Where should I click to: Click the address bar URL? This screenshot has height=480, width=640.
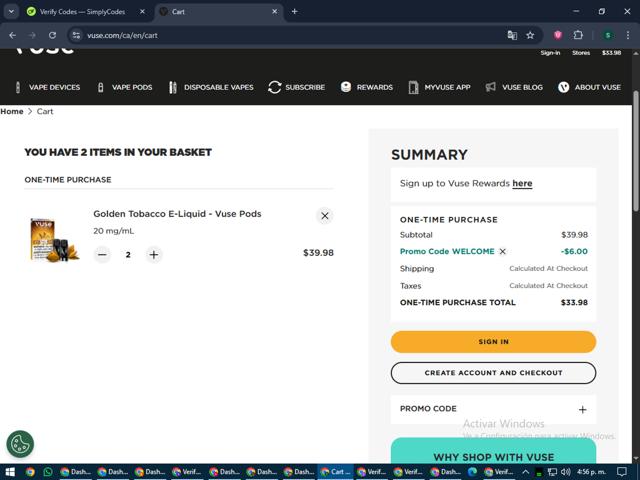tap(122, 36)
